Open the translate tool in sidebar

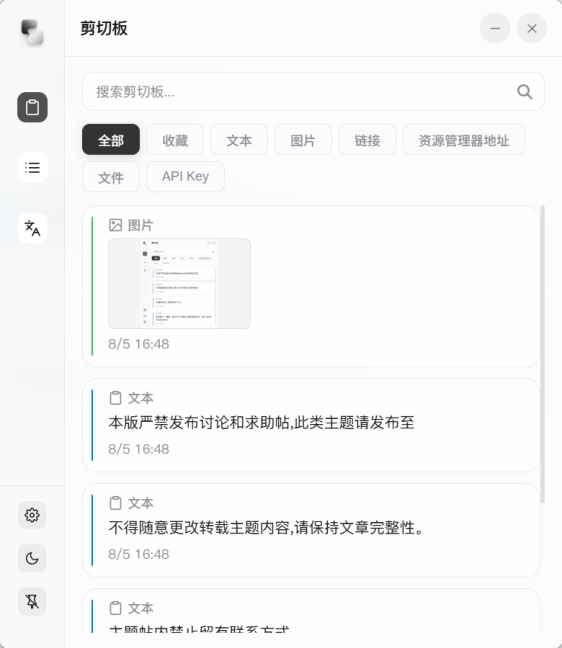tap(32, 228)
